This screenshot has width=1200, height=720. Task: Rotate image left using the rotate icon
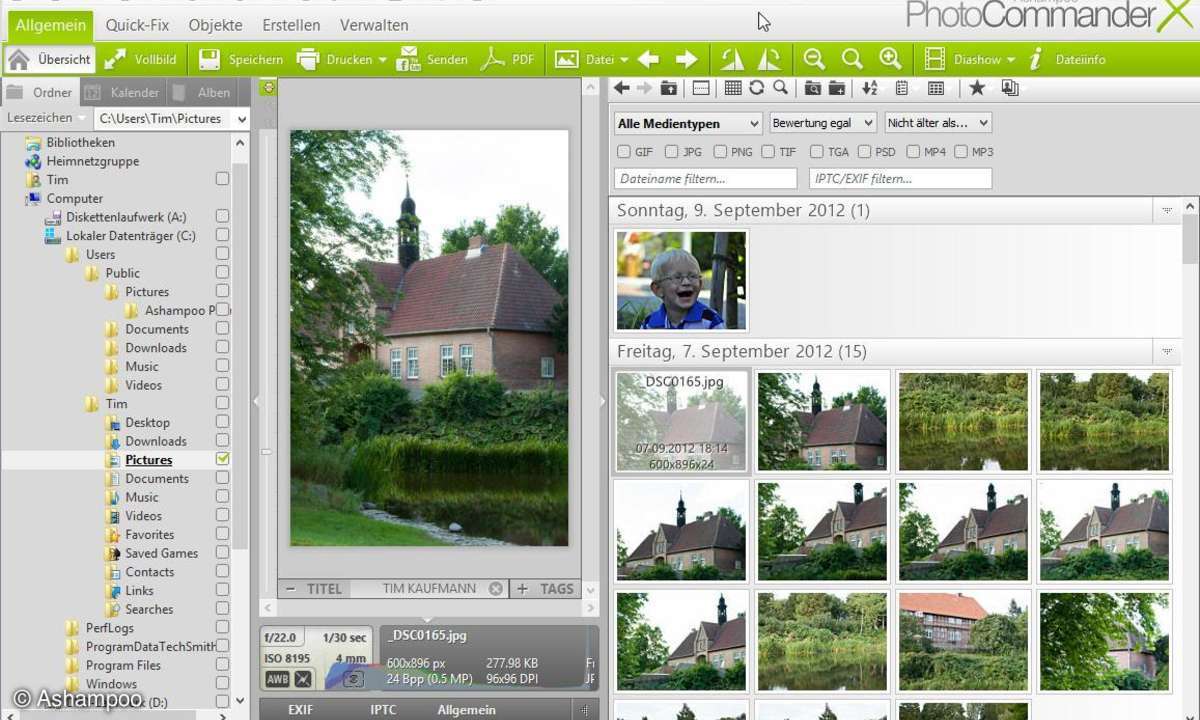point(732,60)
